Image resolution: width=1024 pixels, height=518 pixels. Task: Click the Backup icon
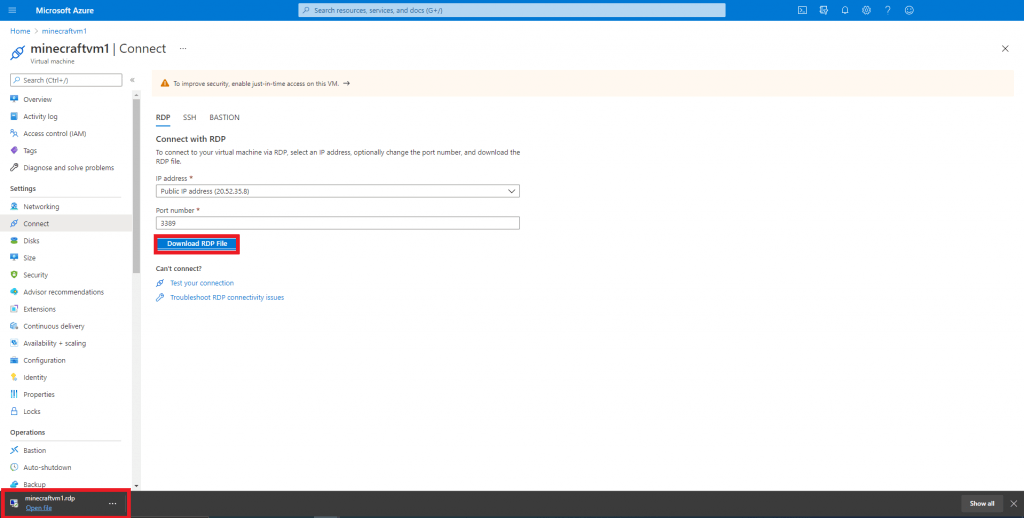click(14, 485)
